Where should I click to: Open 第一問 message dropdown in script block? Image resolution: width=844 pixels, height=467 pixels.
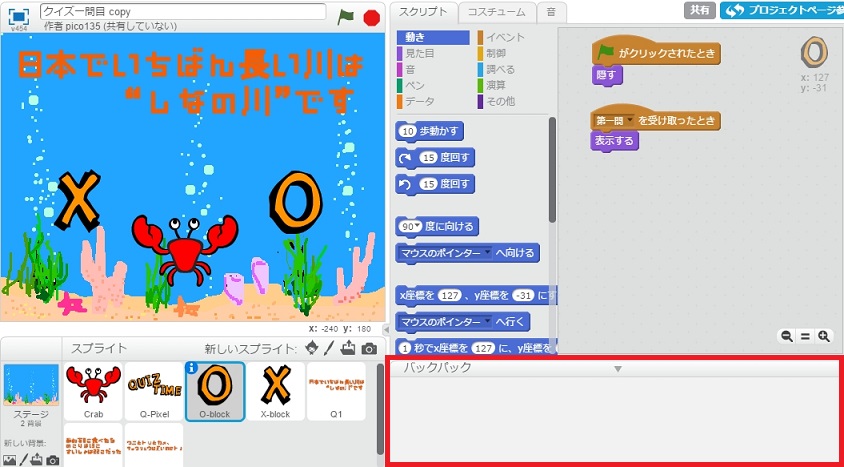630,121
